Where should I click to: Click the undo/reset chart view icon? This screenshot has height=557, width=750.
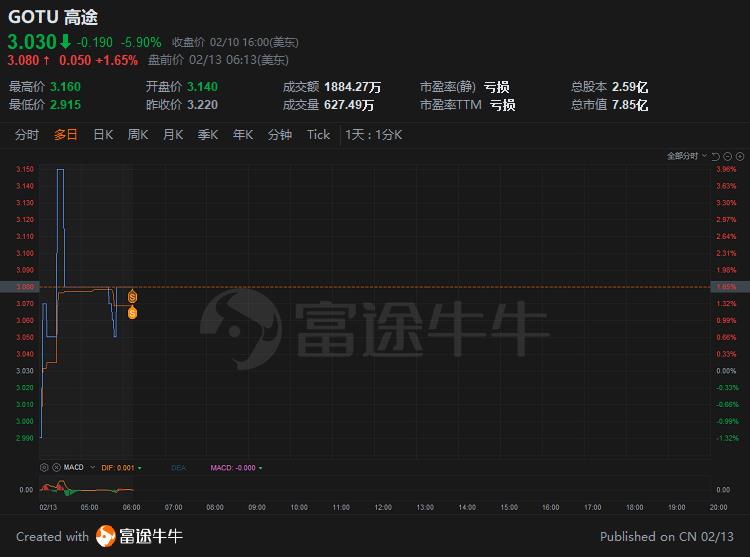coord(716,156)
